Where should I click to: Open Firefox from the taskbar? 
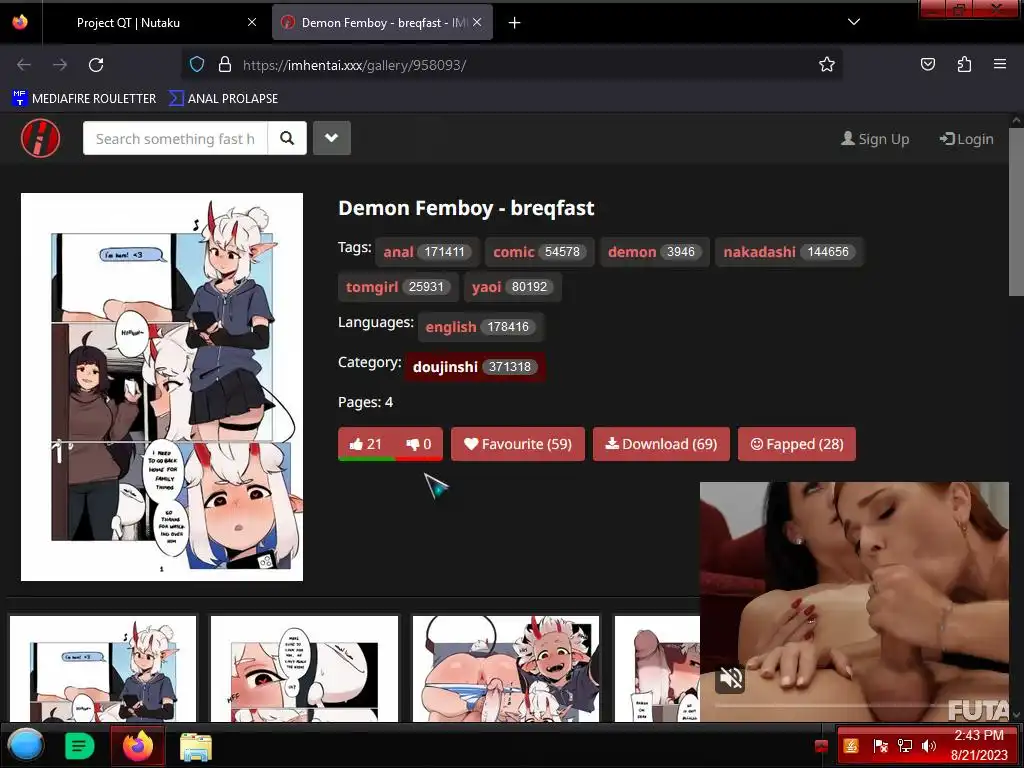[138, 745]
